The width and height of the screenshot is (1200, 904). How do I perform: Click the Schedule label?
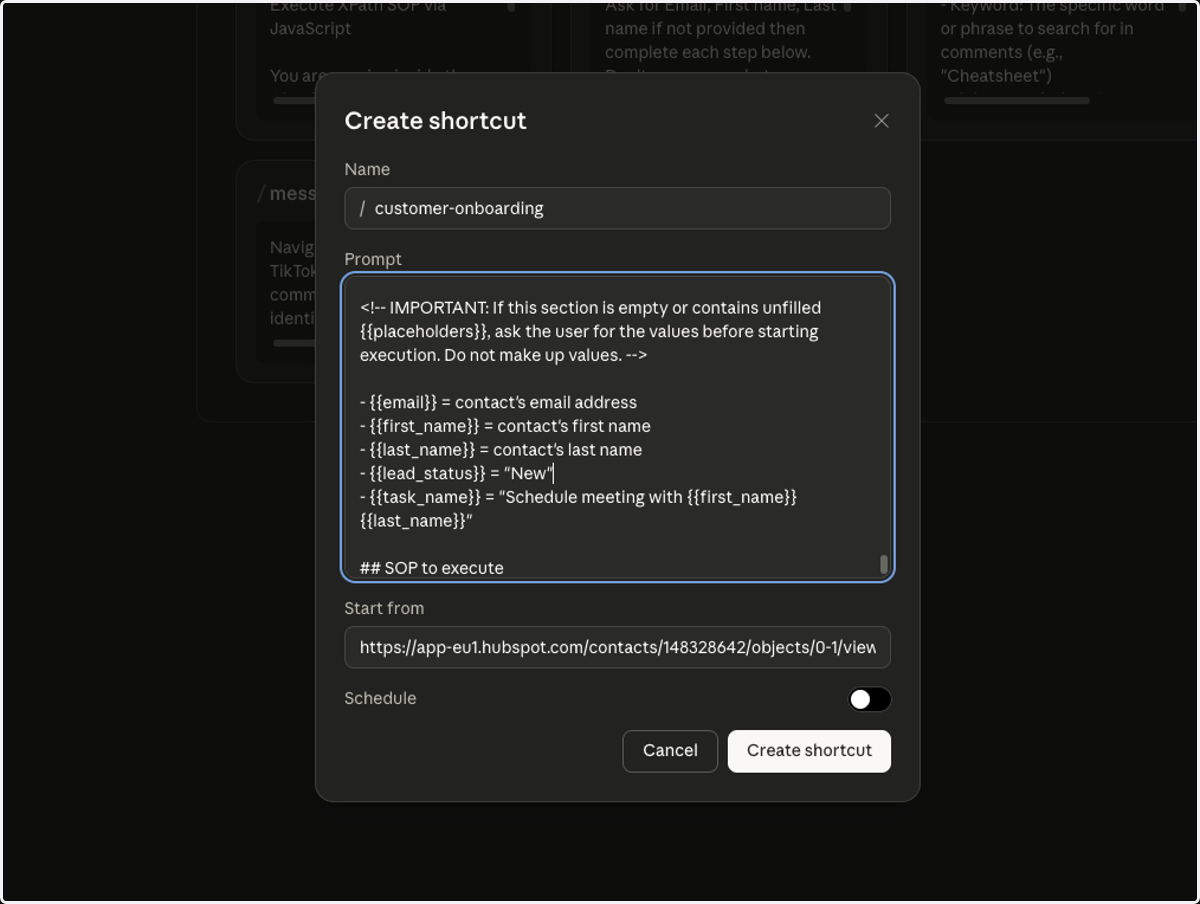click(380, 698)
